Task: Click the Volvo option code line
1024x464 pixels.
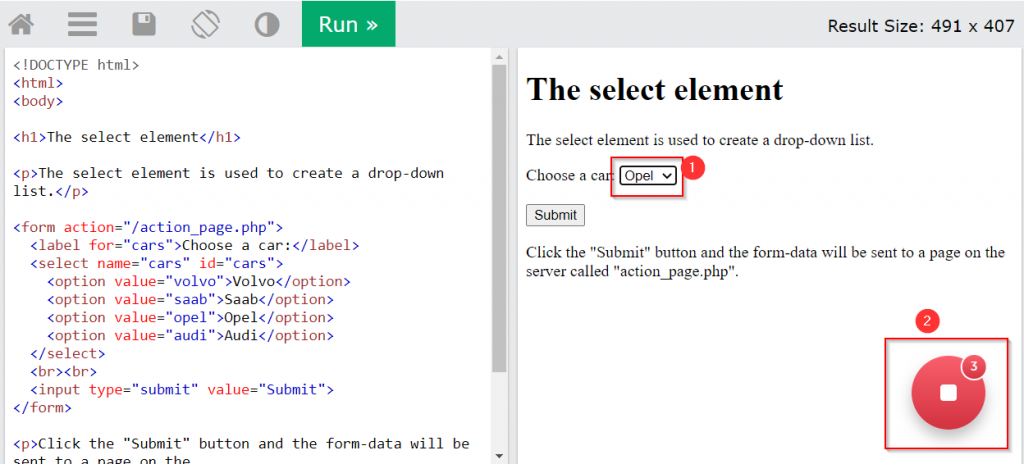Action: (x=199, y=282)
